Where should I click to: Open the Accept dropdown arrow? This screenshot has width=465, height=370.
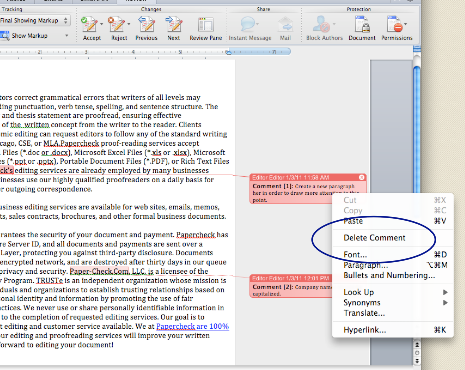[101, 24]
